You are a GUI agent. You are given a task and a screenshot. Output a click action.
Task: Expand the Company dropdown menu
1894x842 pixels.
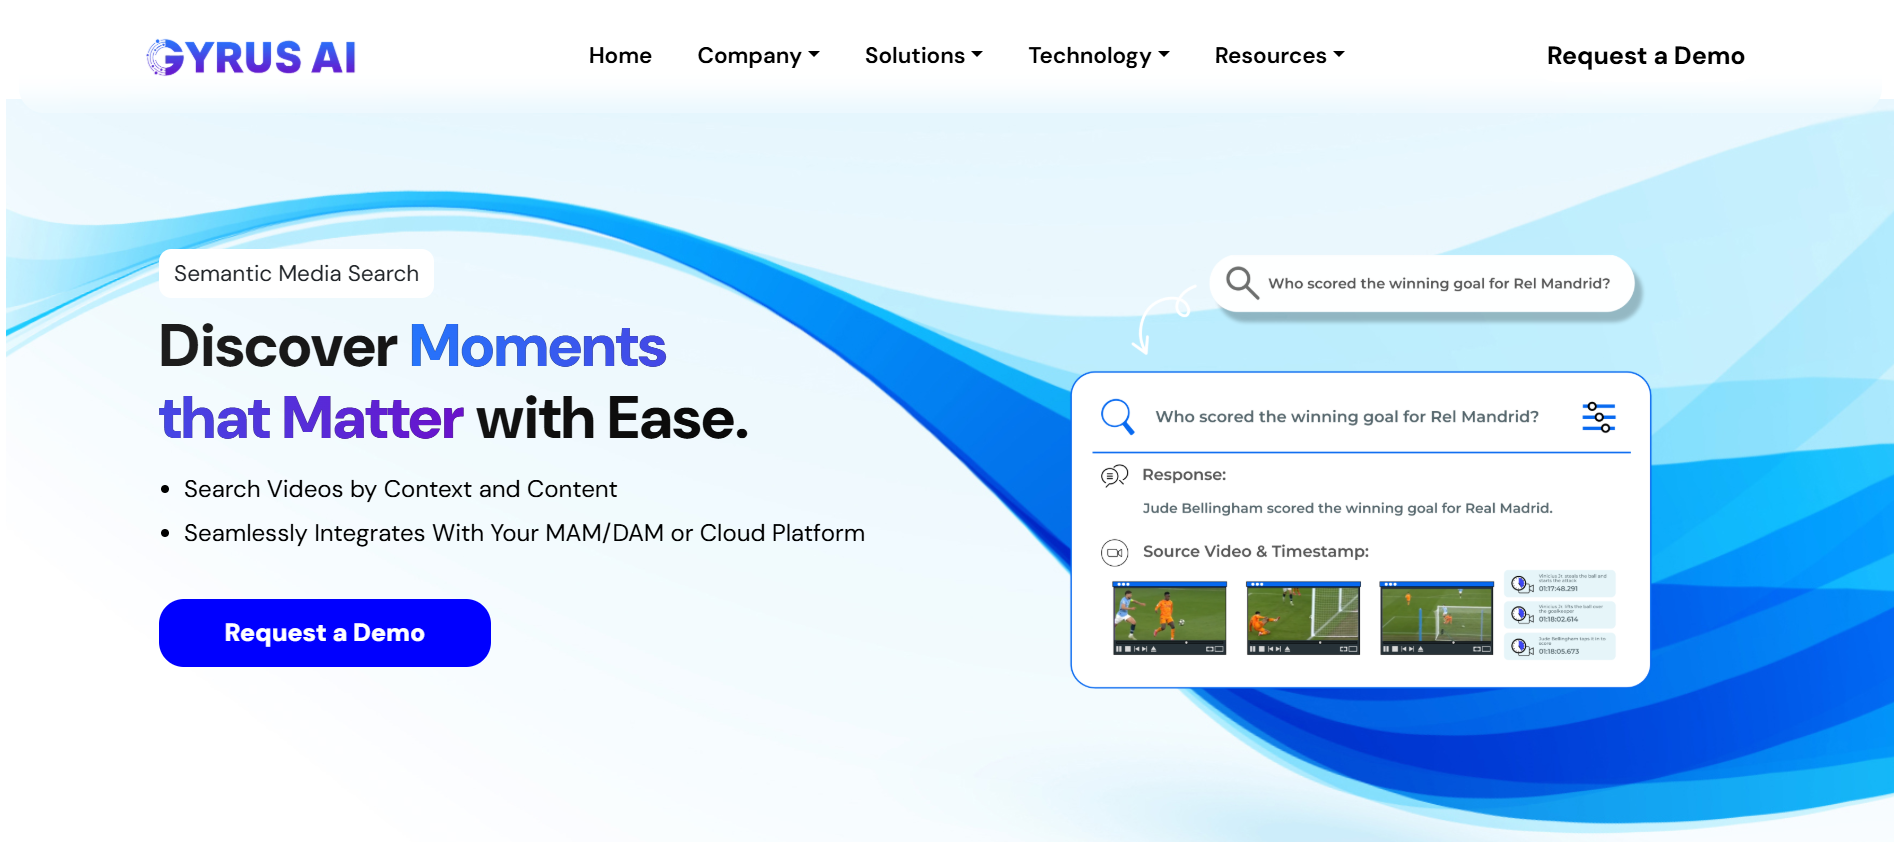coord(758,56)
